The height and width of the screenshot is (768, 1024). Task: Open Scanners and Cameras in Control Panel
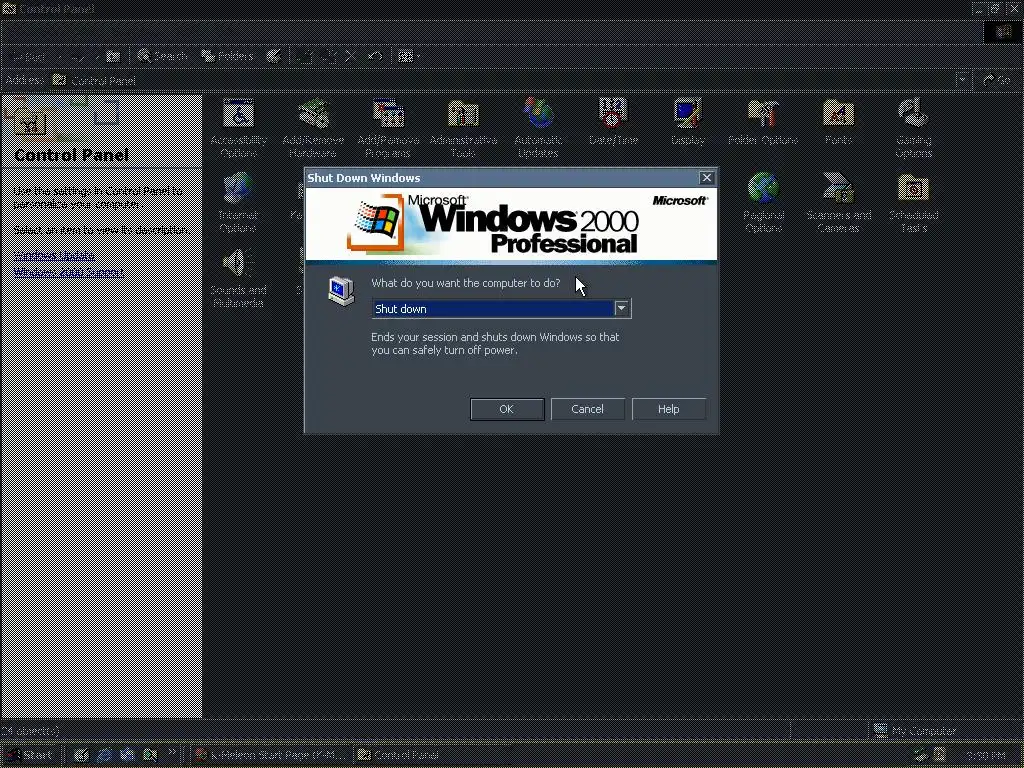click(838, 203)
